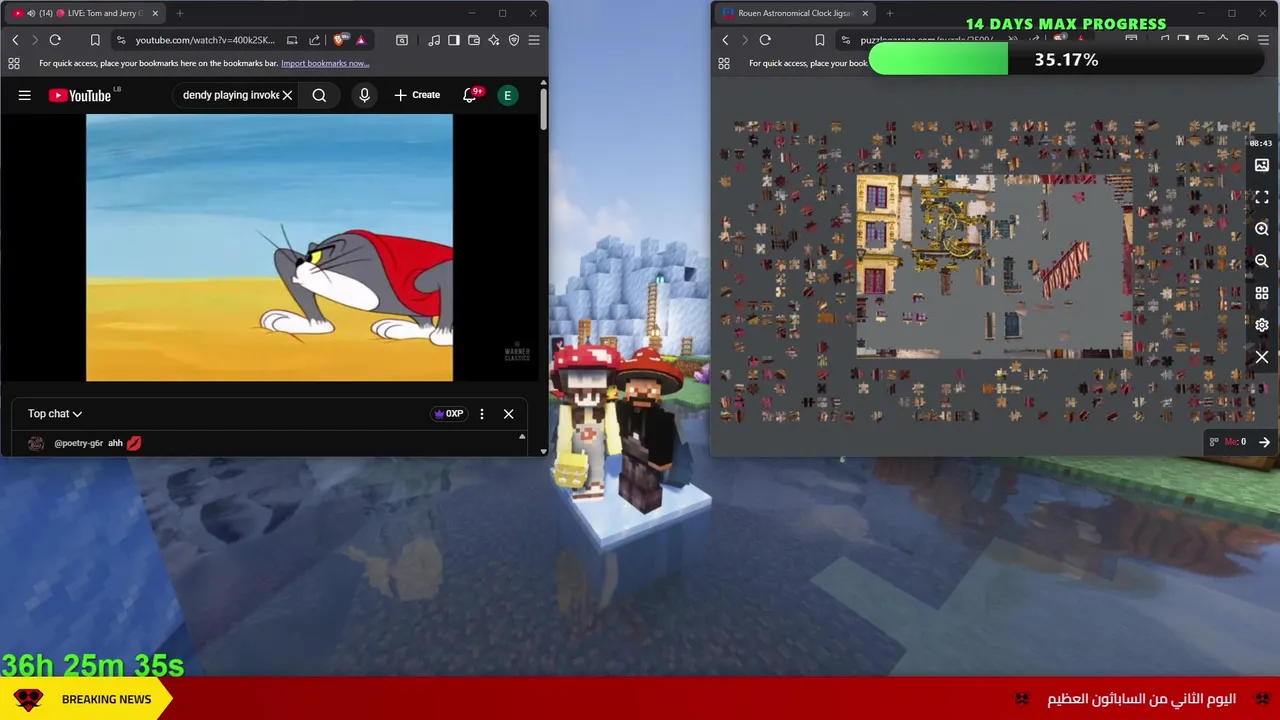This screenshot has width=1280, height=720.
Task: Click the BREAKING NEWS banner label
Action: click(x=106, y=699)
